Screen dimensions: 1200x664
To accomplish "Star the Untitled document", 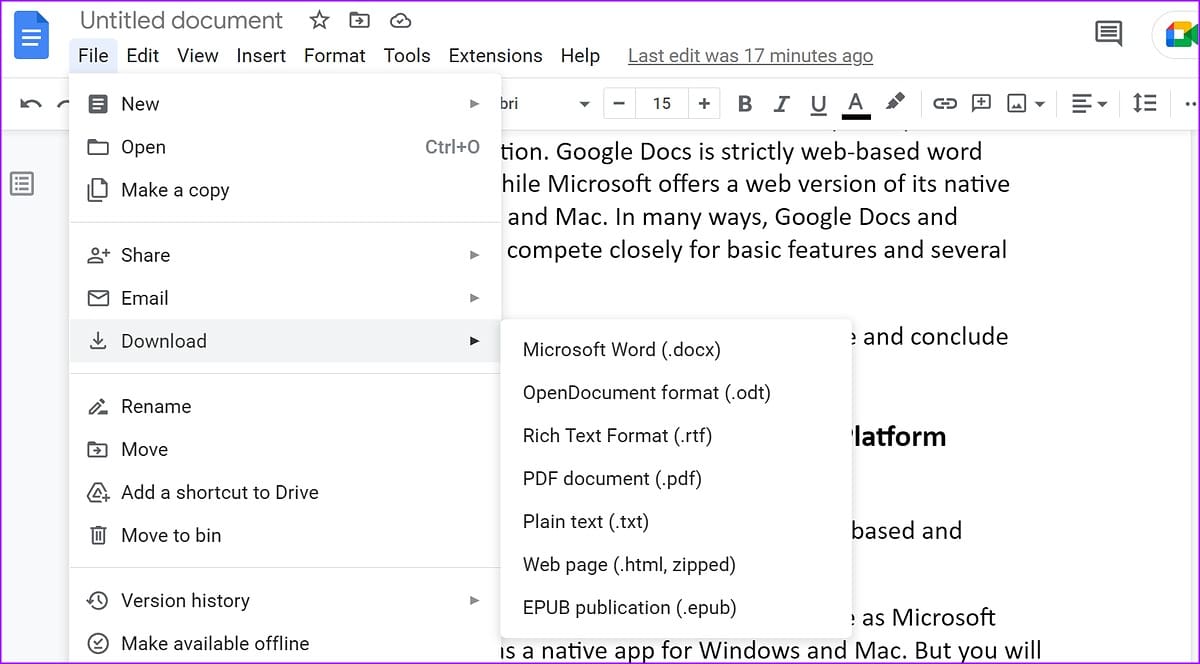I will 319,20.
